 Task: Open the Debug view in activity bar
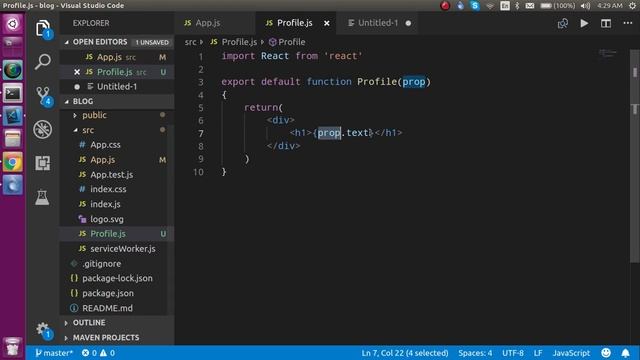[x=43, y=129]
